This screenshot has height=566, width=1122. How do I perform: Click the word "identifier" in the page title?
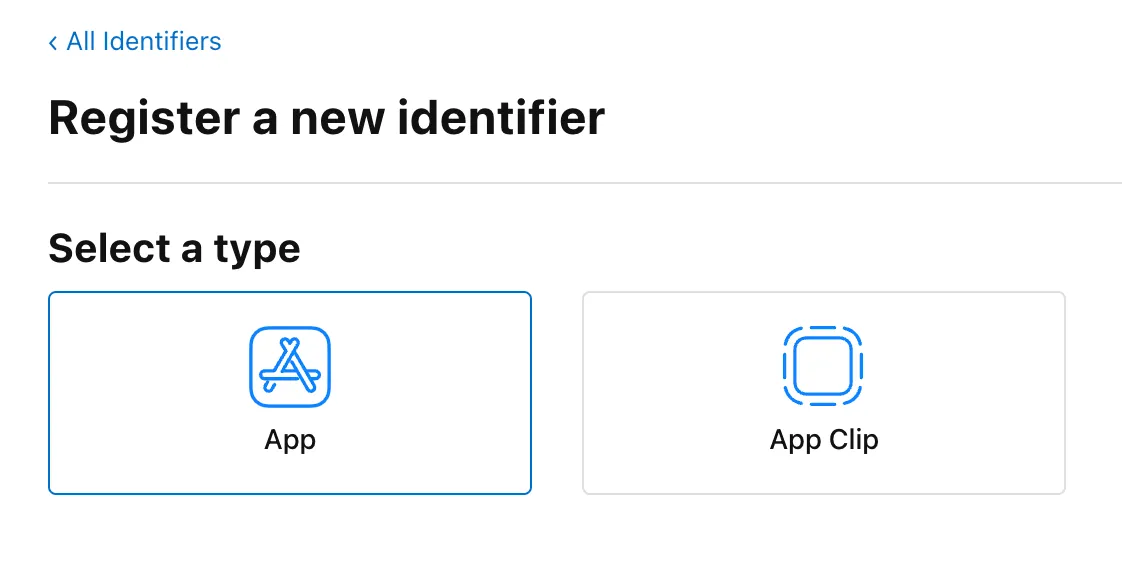coord(501,118)
